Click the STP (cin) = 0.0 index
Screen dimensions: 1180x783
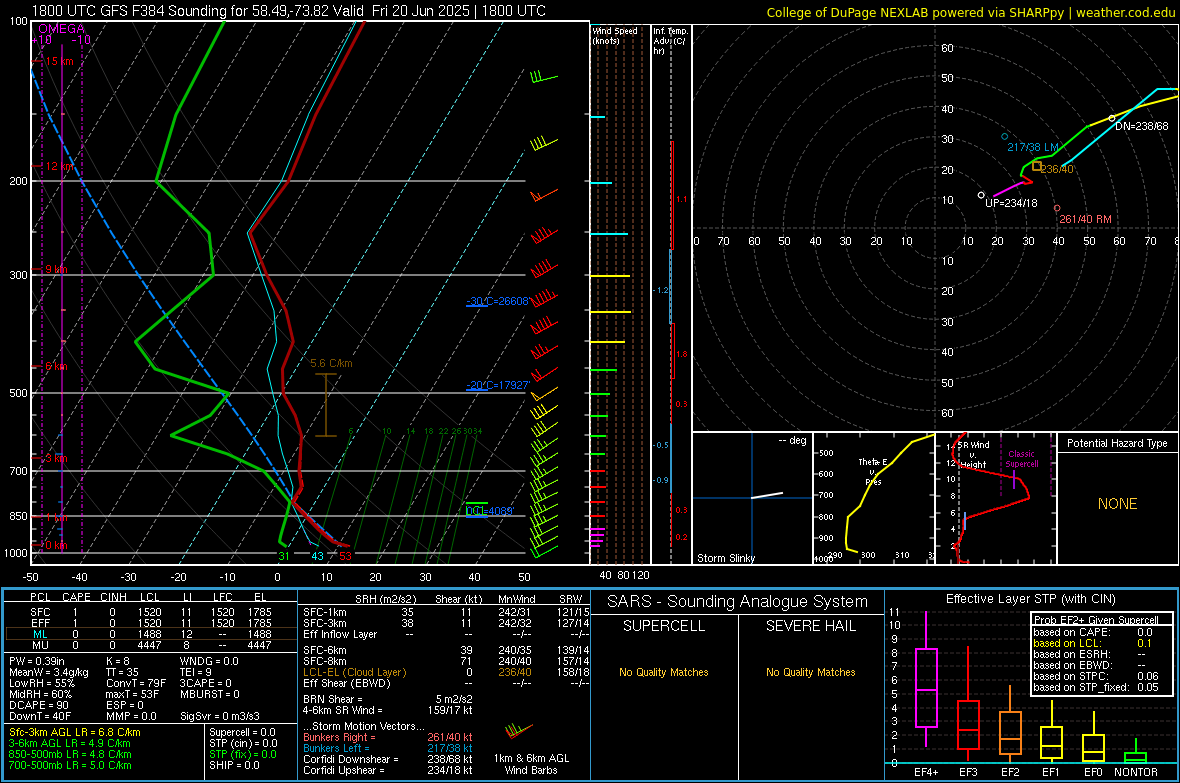(x=243, y=743)
